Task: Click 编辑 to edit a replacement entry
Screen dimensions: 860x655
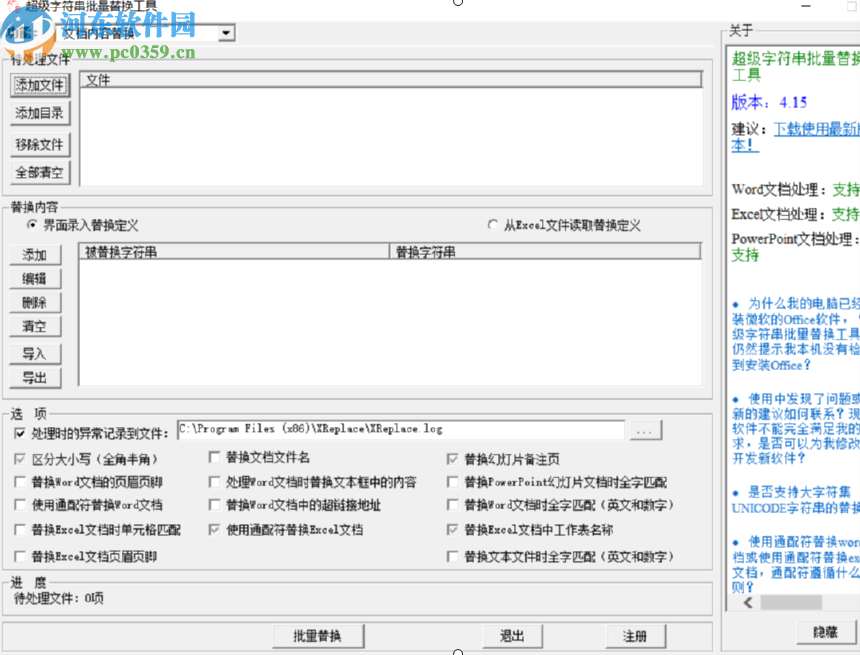Action: 35,278
